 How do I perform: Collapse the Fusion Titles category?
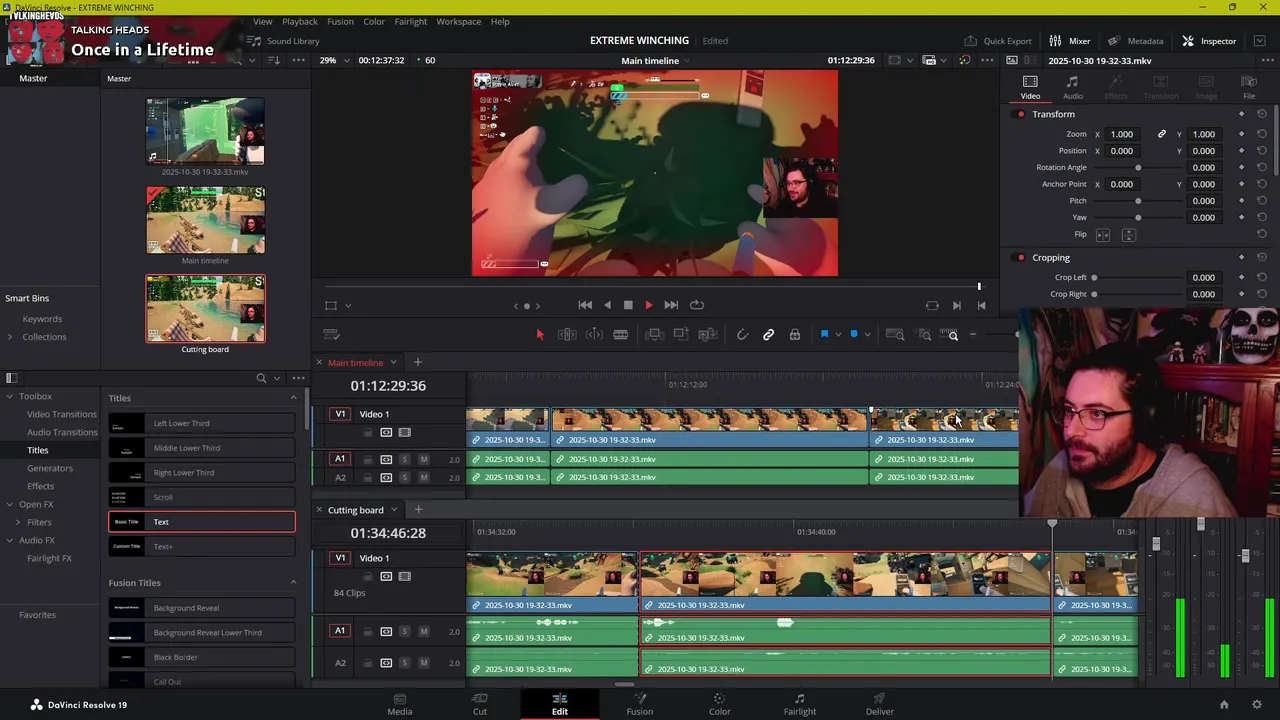coord(294,583)
